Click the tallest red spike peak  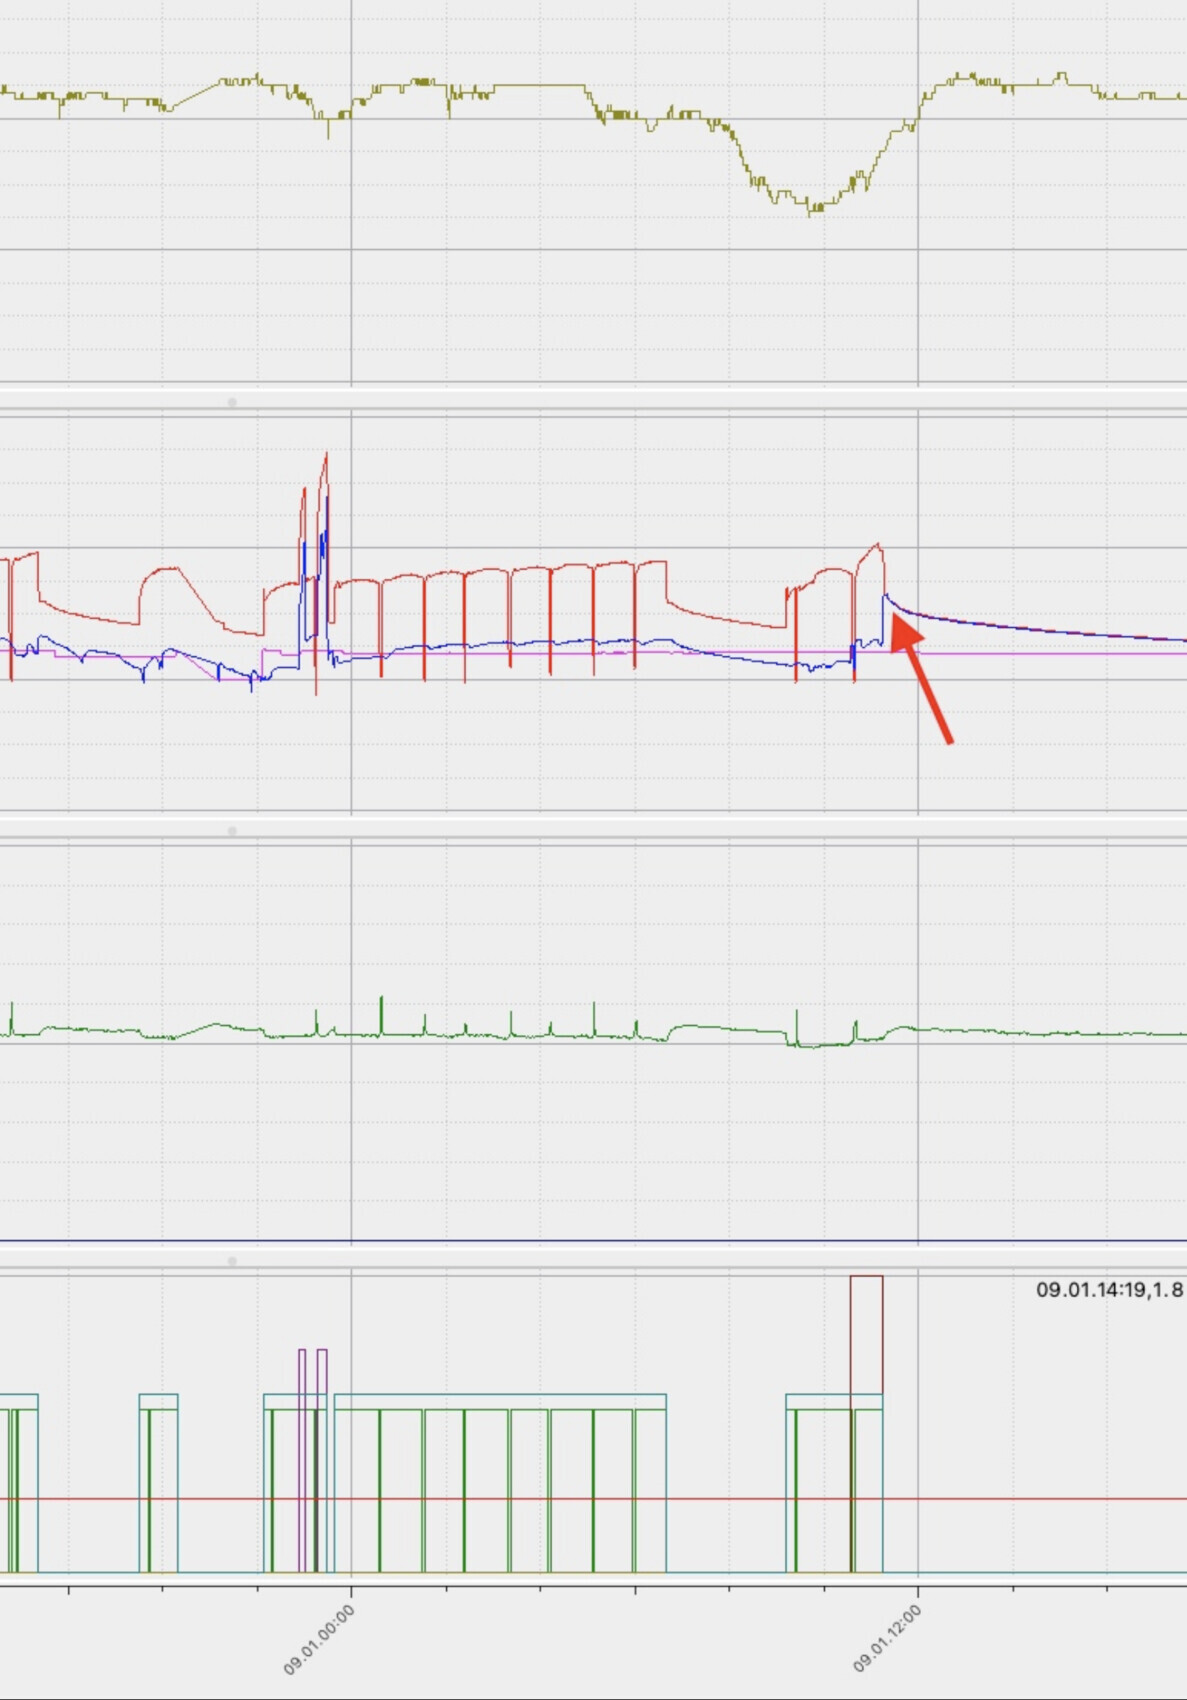click(326, 456)
